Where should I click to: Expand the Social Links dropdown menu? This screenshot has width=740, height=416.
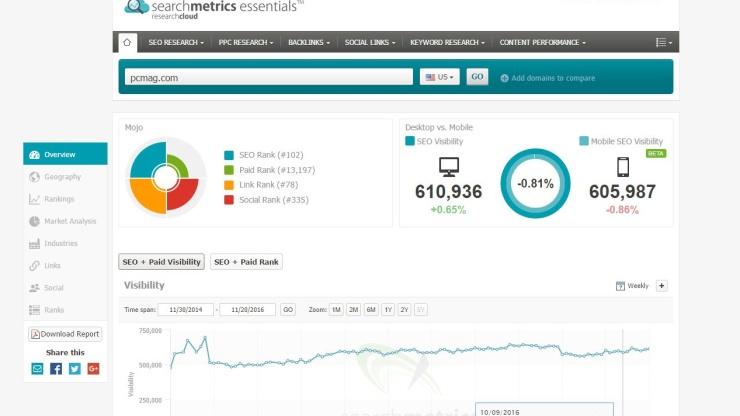coord(370,42)
